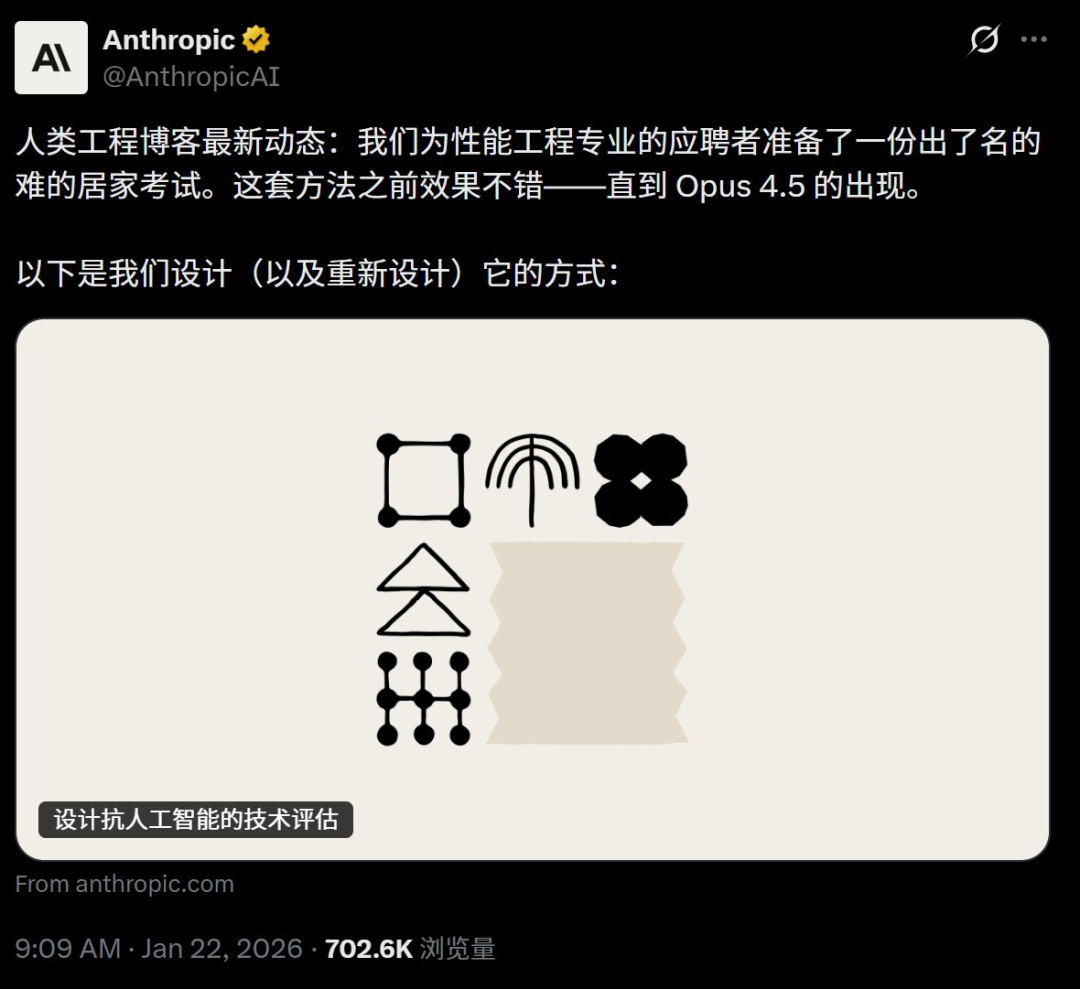
Task: Open the From anthropic.com source link
Action: 125,884
